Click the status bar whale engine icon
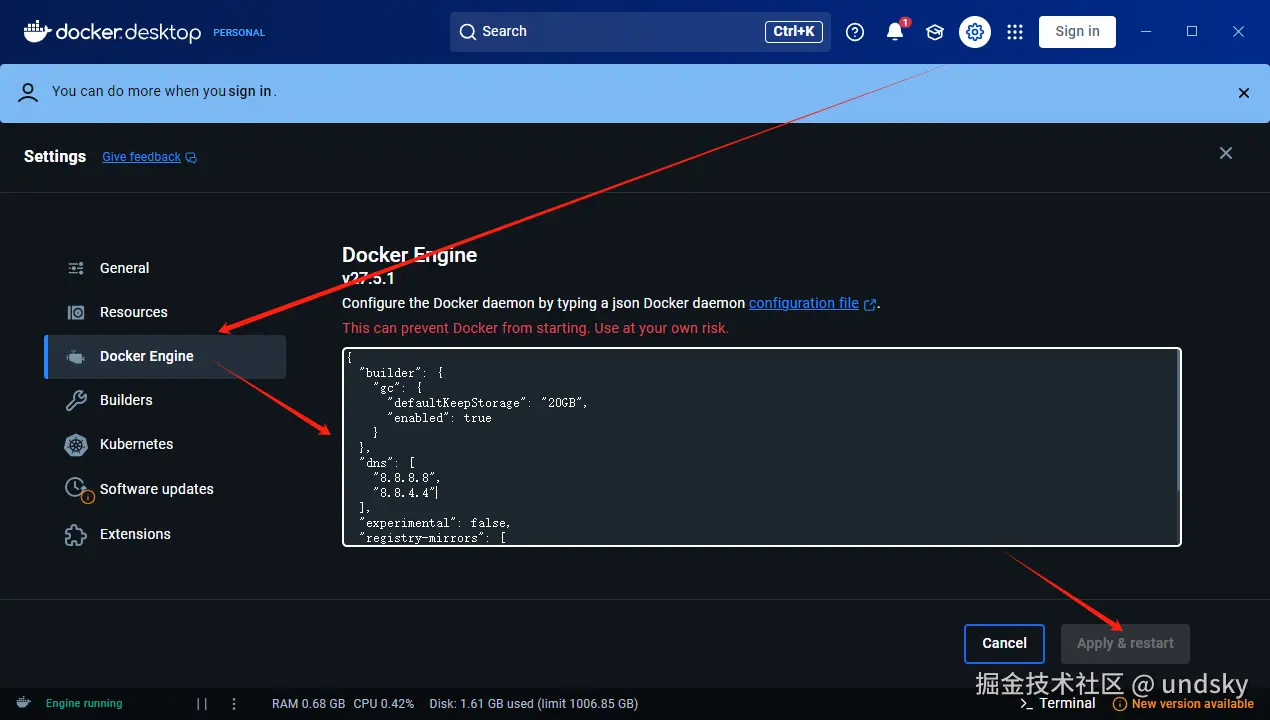 (23, 703)
